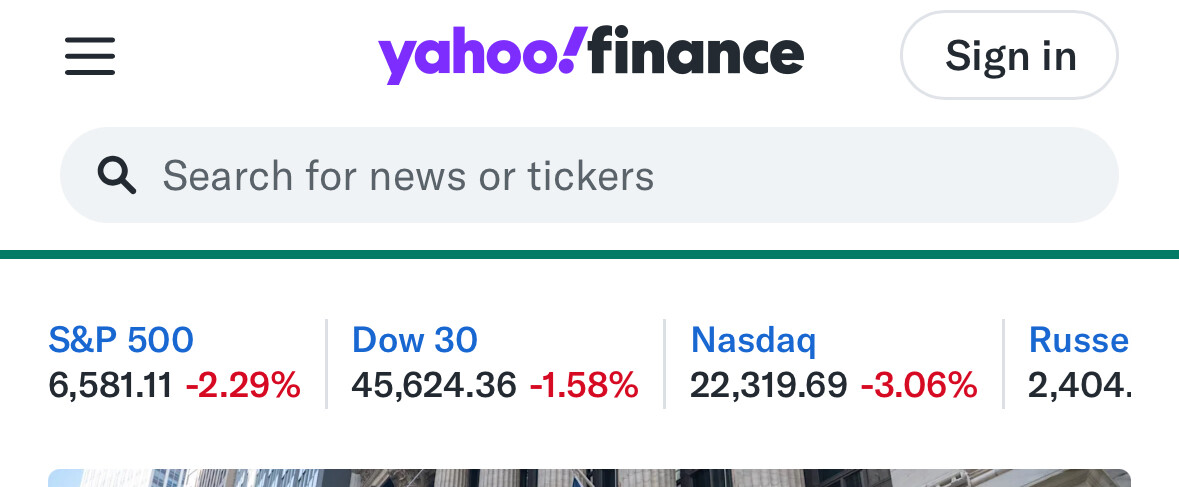This screenshot has width=1179, height=487.
Task: Click the S&P 500 price 6,581.11
Action: pyautogui.click(x=110, y=384)
